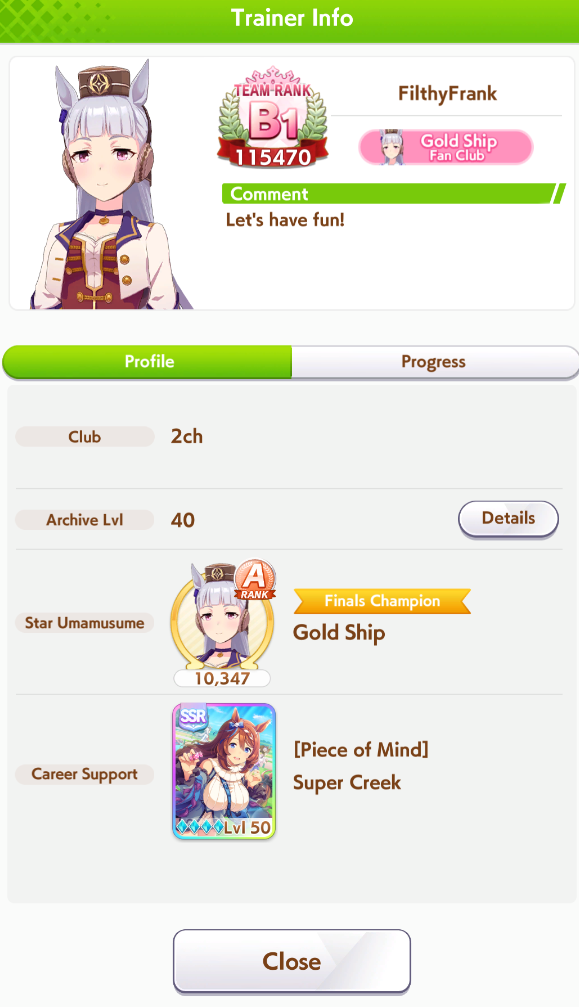Click the Team Rank B1 badge
Viewport: 579px width, 1007px height.
[x=273, y=117]
